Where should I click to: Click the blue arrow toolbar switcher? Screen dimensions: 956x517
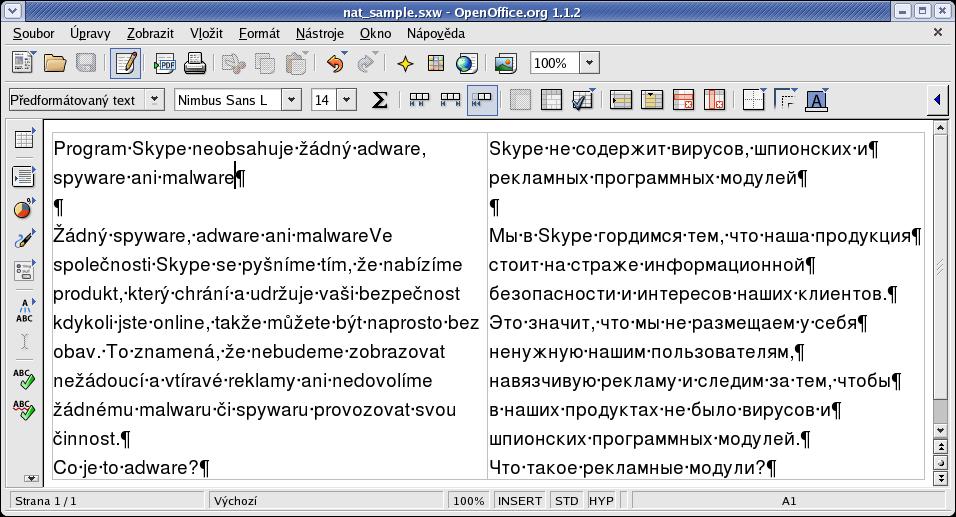(936, 100)
